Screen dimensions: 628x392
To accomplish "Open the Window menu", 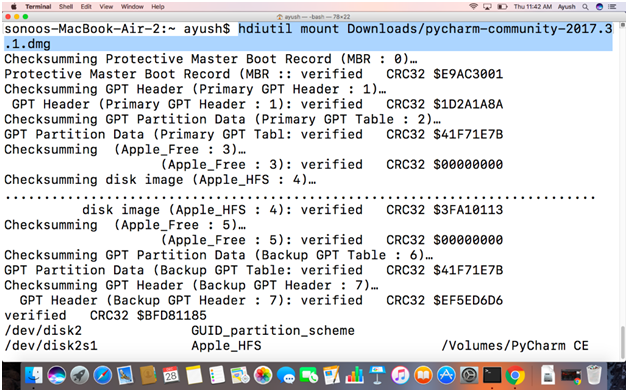I will pos(132,6).
